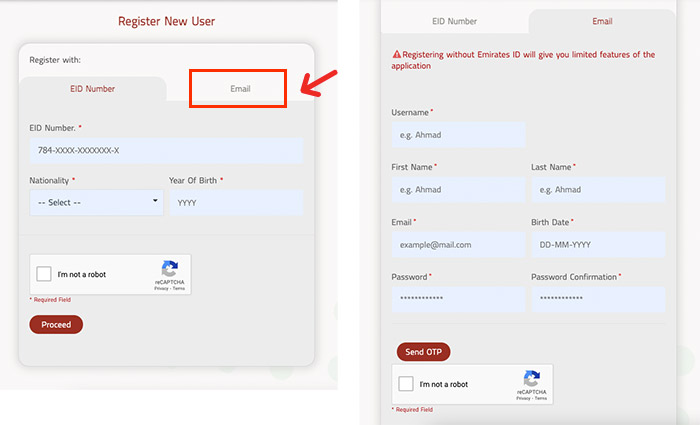Click the Birth Date input field
The image size is (700, 425).
point(598,245)
